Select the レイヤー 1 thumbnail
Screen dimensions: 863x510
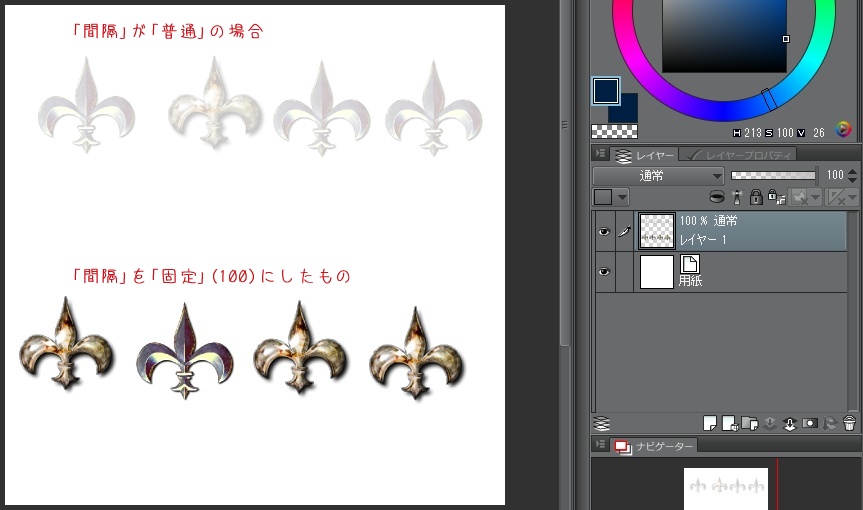pos(656,231)
